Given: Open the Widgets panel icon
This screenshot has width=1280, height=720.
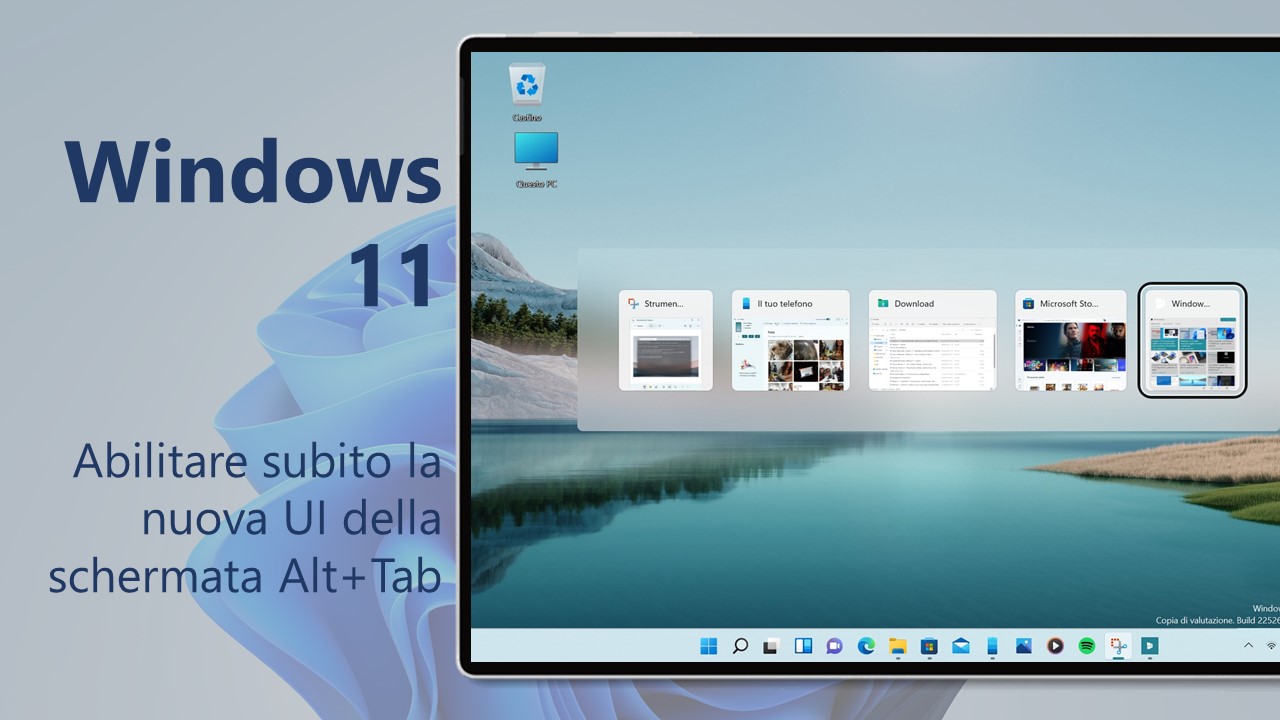Looking at the screenshot, I should point(803,646).
